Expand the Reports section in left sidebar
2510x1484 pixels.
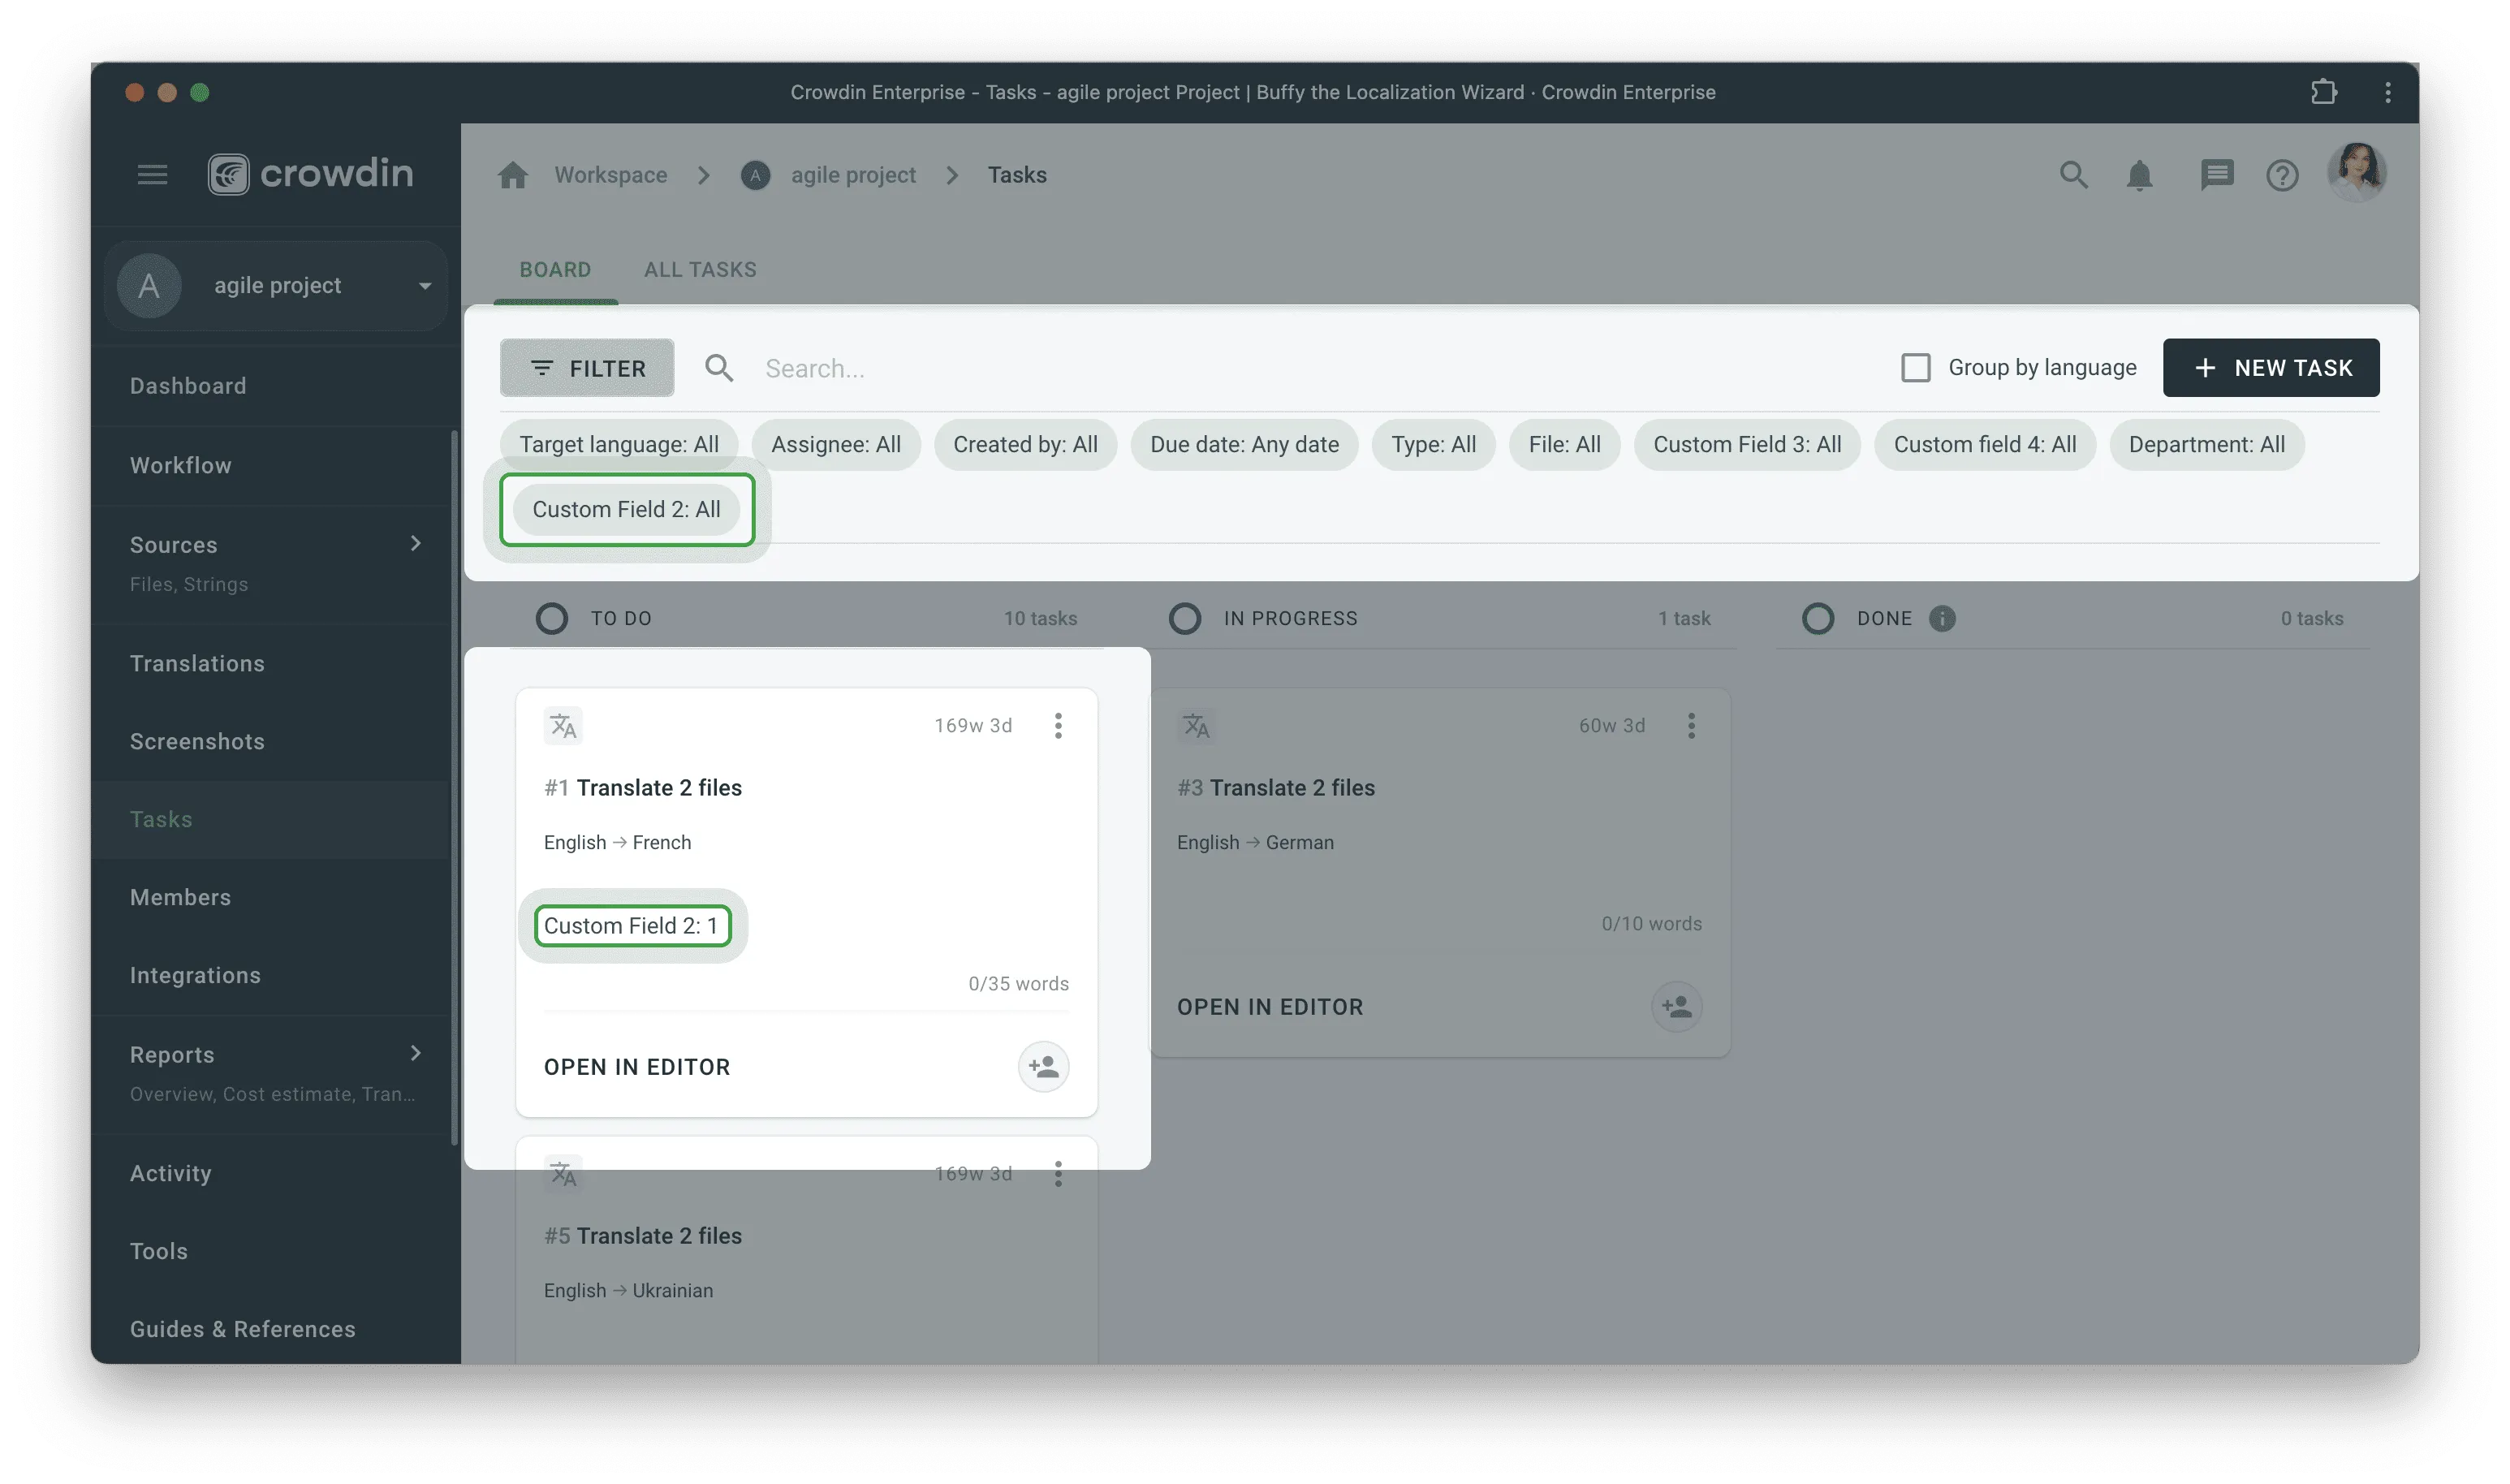pyautogui.click(x=413, y=1055)
